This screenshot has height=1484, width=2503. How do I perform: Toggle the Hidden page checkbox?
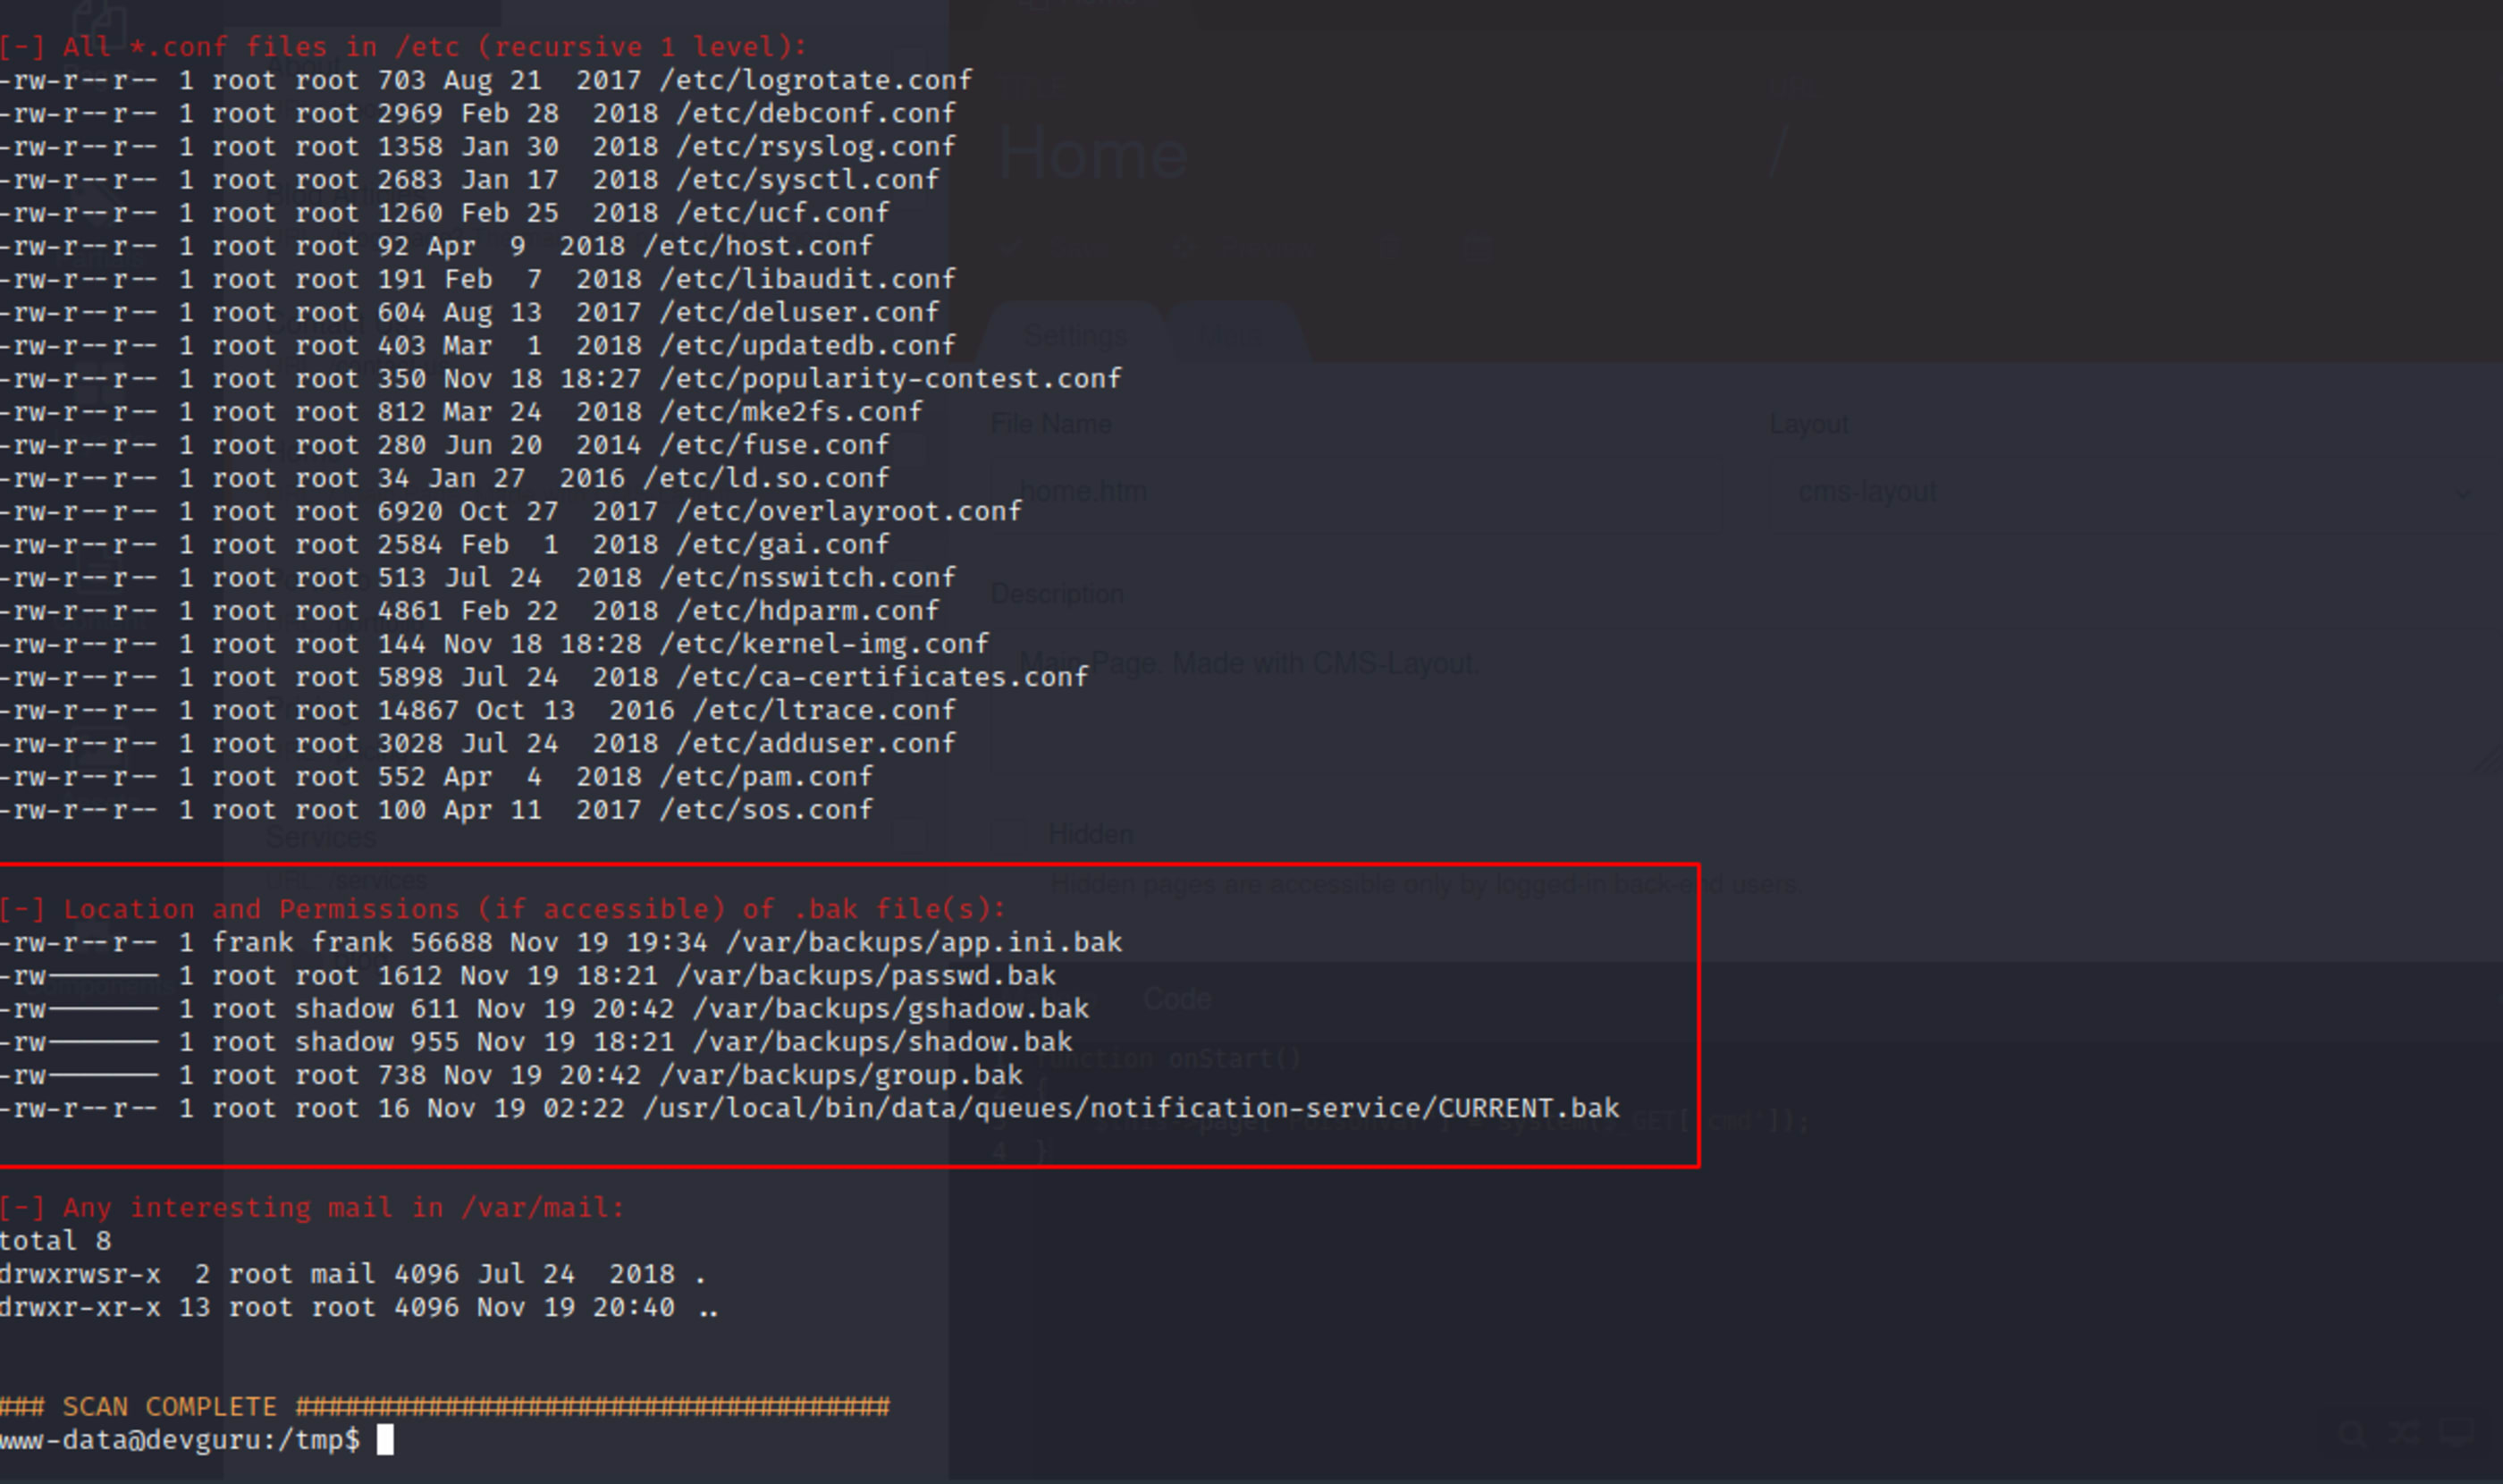tap(1008, 834)
